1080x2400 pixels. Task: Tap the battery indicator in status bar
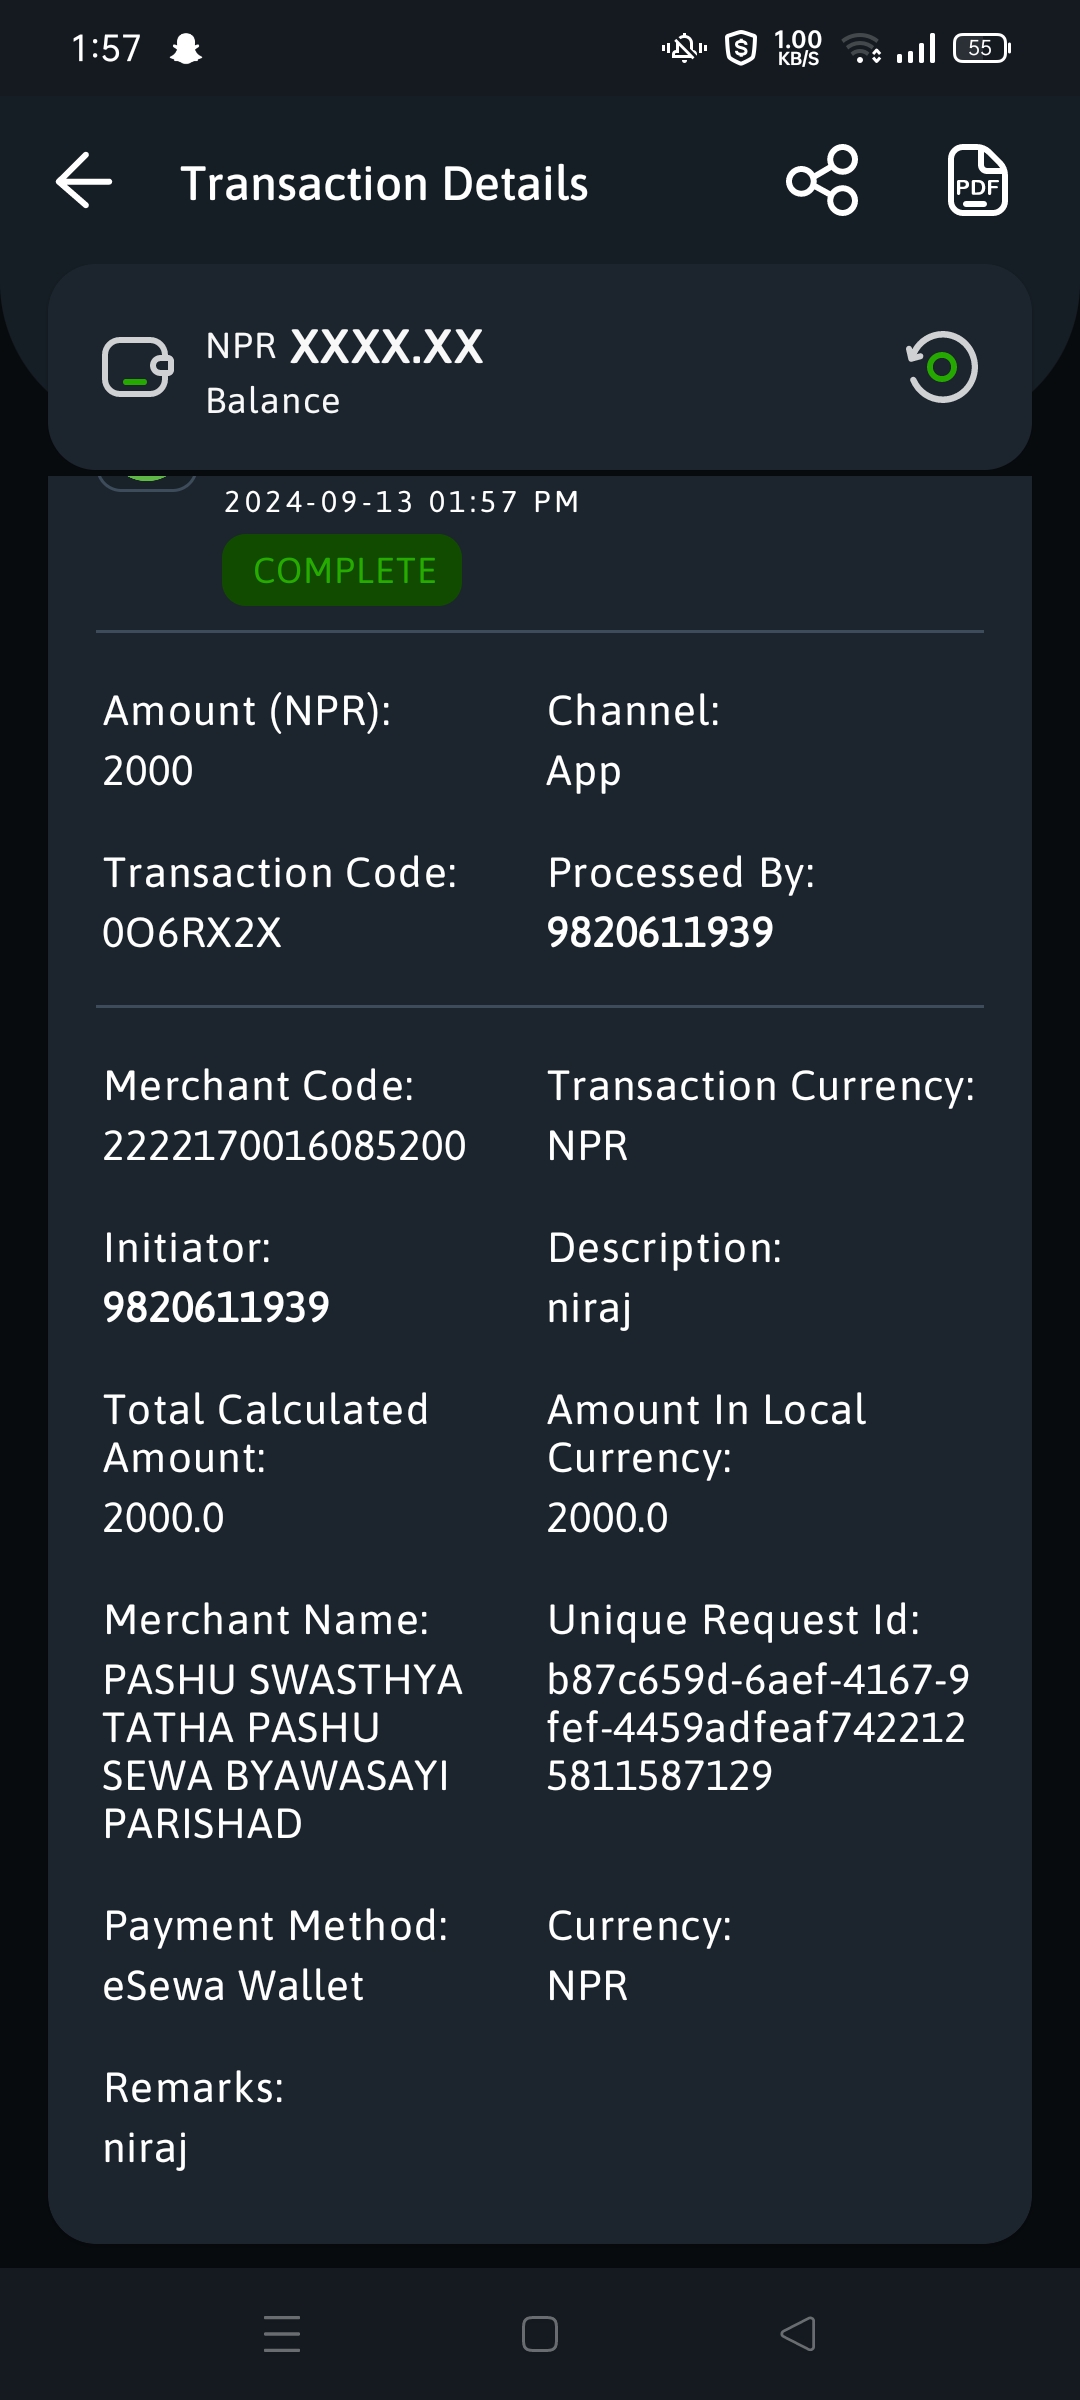(982, 48)
